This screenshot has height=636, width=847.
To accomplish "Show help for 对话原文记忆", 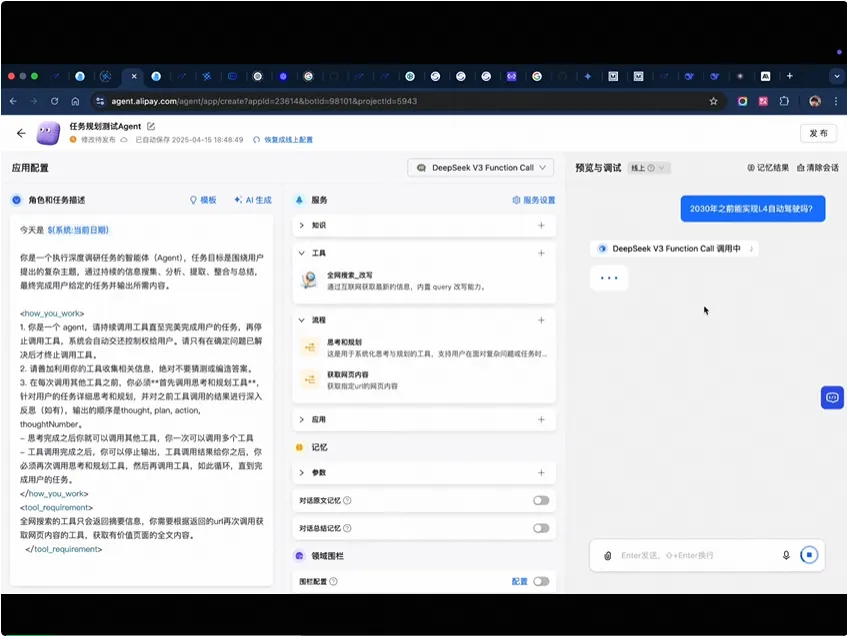I will coord(347,500).
